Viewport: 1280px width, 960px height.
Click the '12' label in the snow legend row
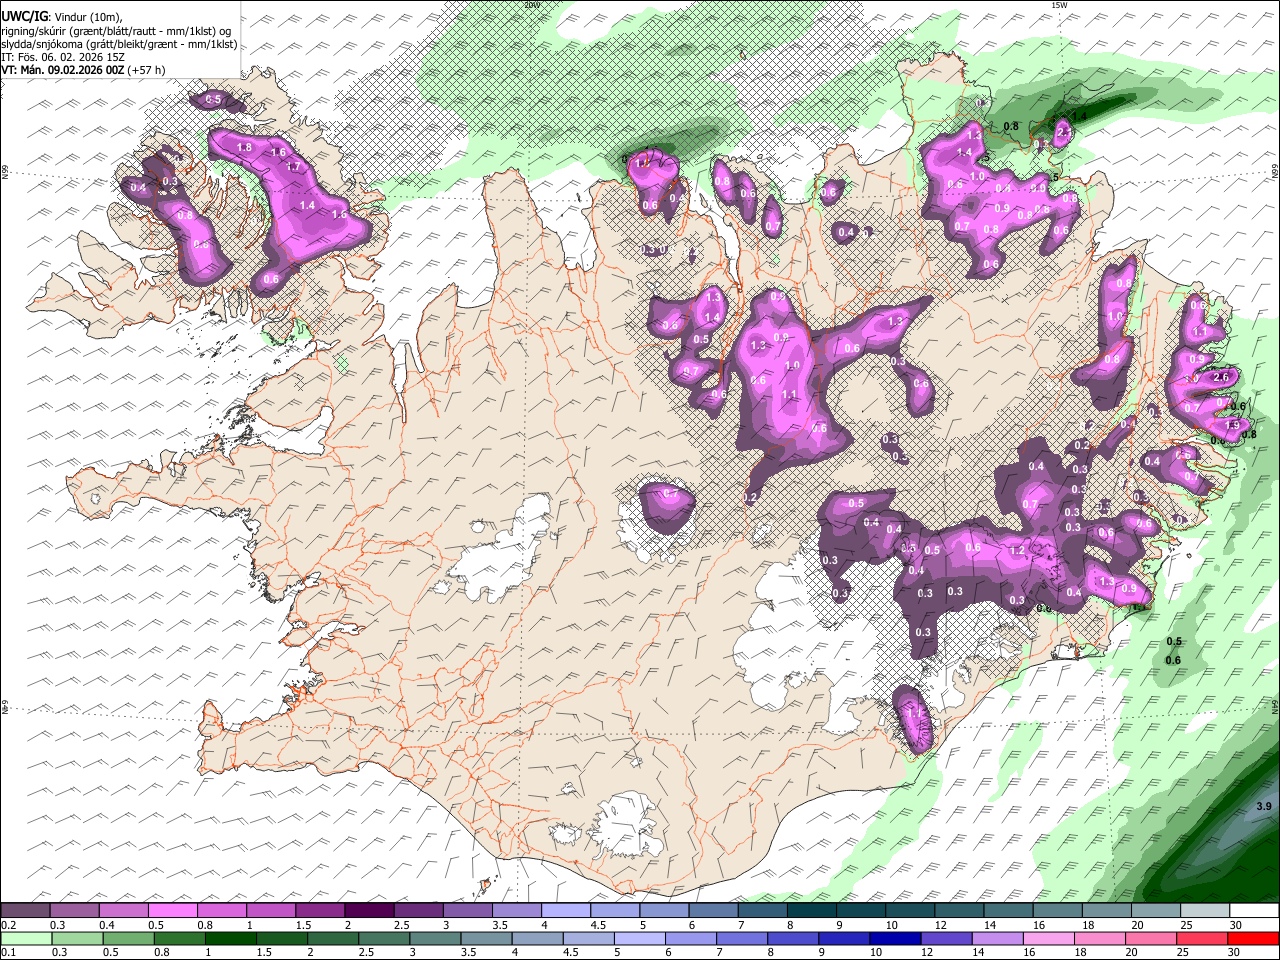[x=940, y=925]
